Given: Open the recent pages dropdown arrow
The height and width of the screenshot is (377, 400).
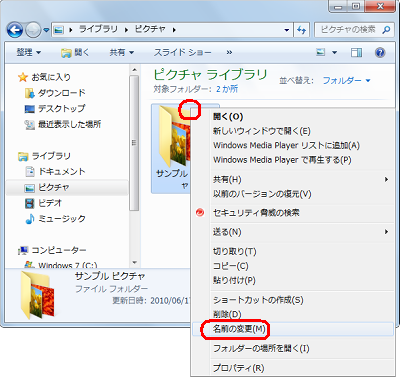Looking at the screenshot, I should coord(46,30).
